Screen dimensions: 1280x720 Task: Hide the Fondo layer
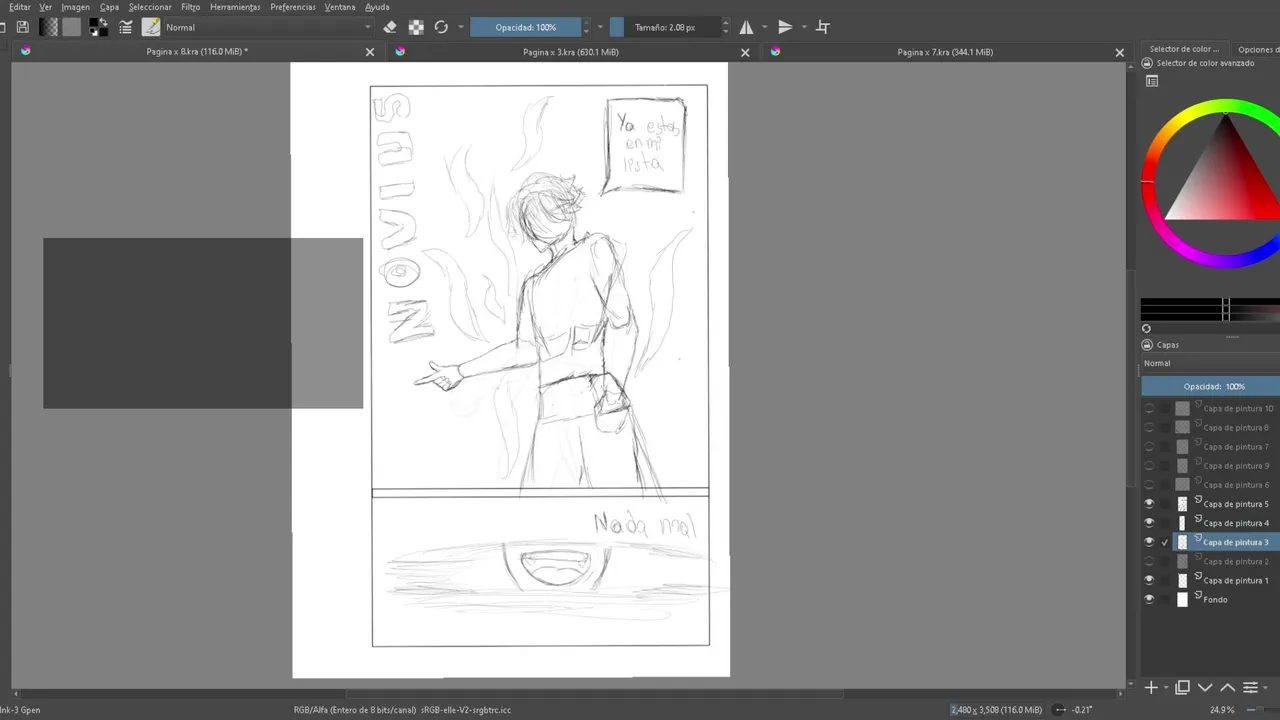1149,599
